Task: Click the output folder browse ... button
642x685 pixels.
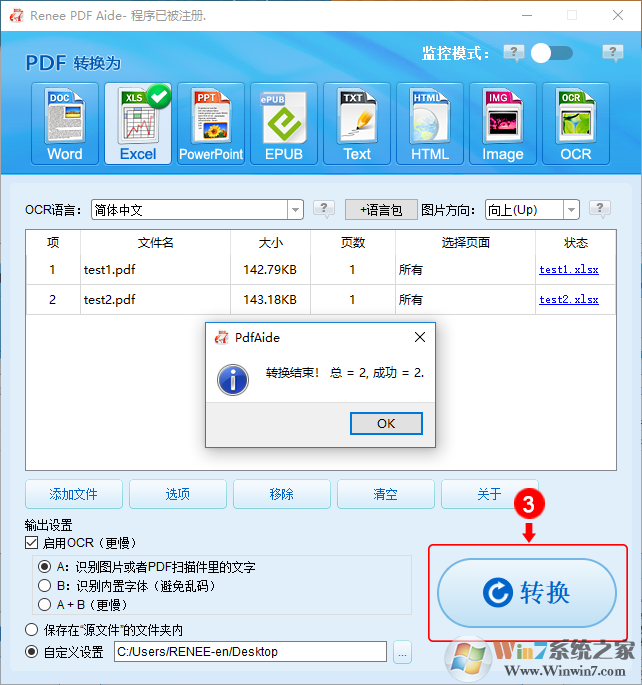Action: (402, 652)
